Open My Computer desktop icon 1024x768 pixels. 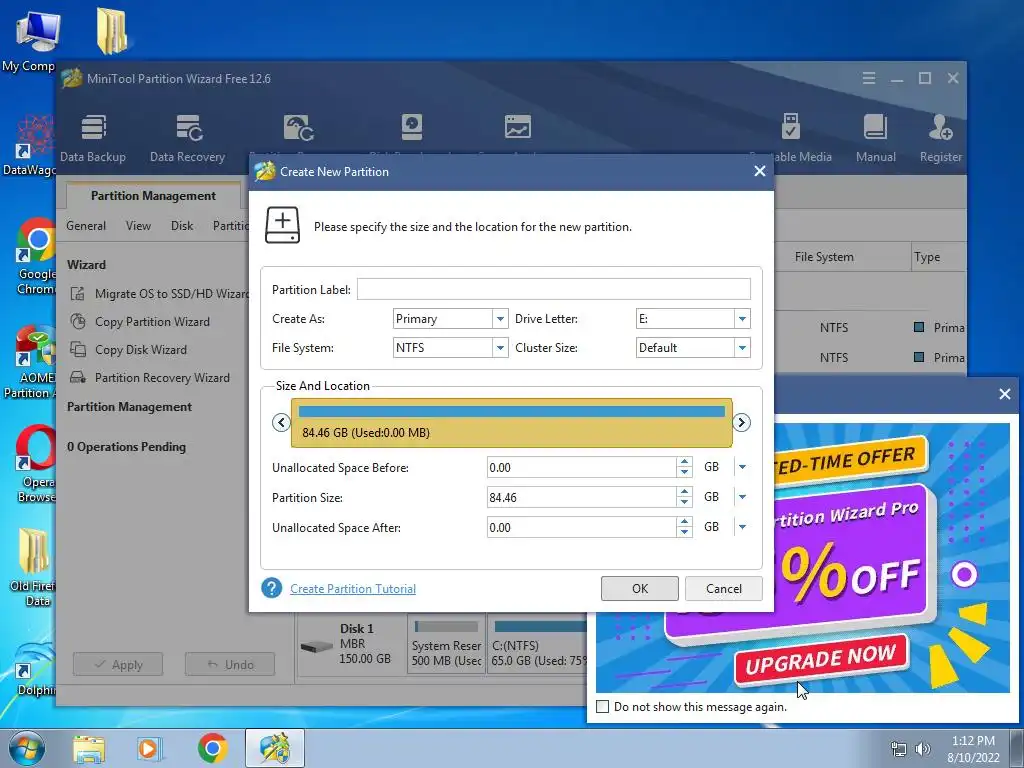tap(31, 40)
